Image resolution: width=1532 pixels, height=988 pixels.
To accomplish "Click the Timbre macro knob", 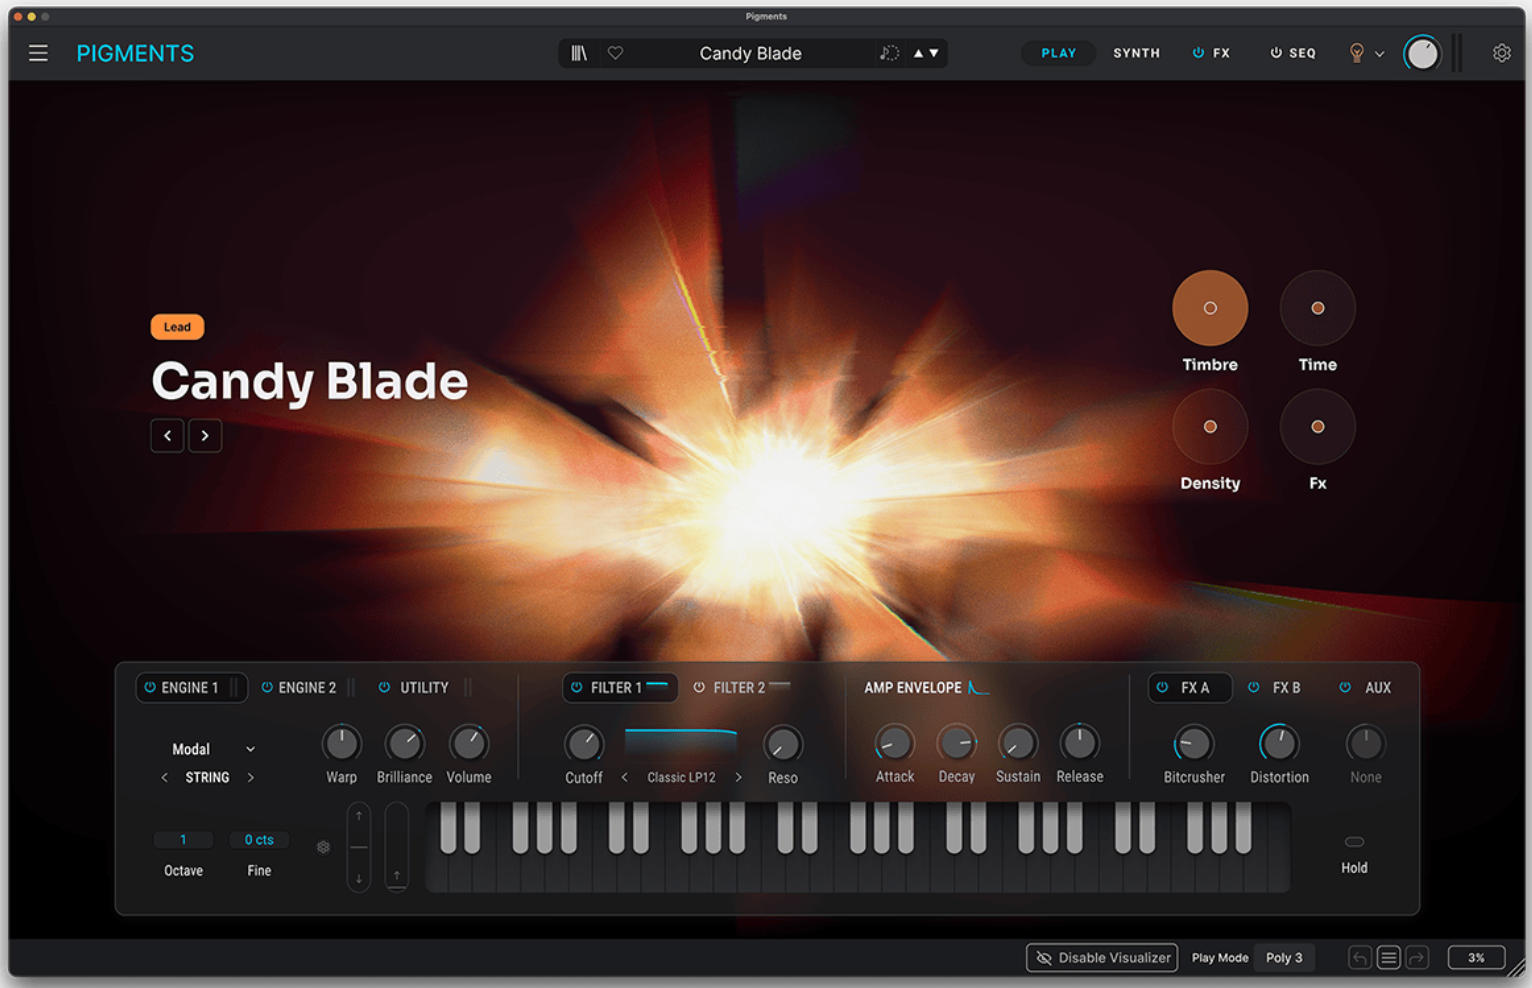I will (x=1210, y=308).
